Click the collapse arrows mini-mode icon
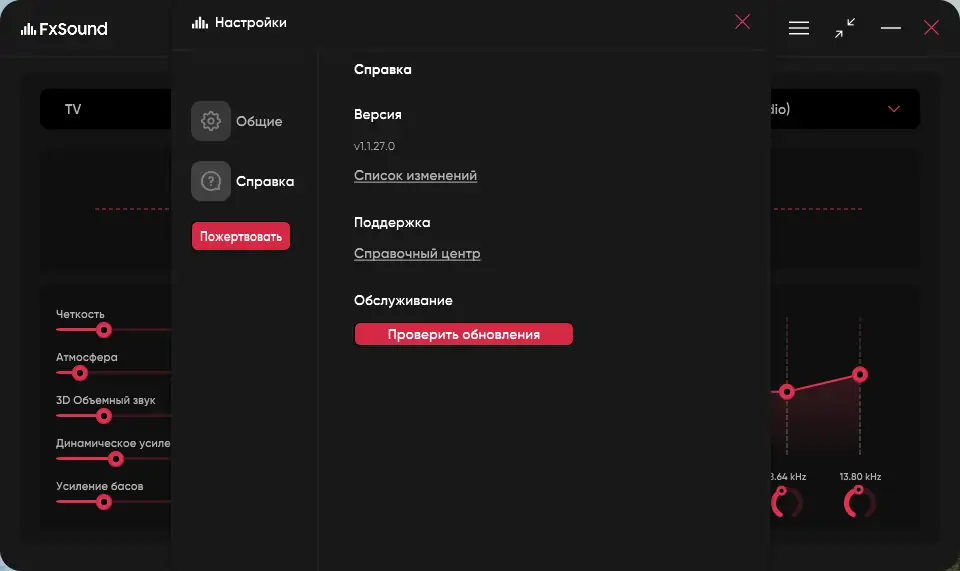 (845, 28)
